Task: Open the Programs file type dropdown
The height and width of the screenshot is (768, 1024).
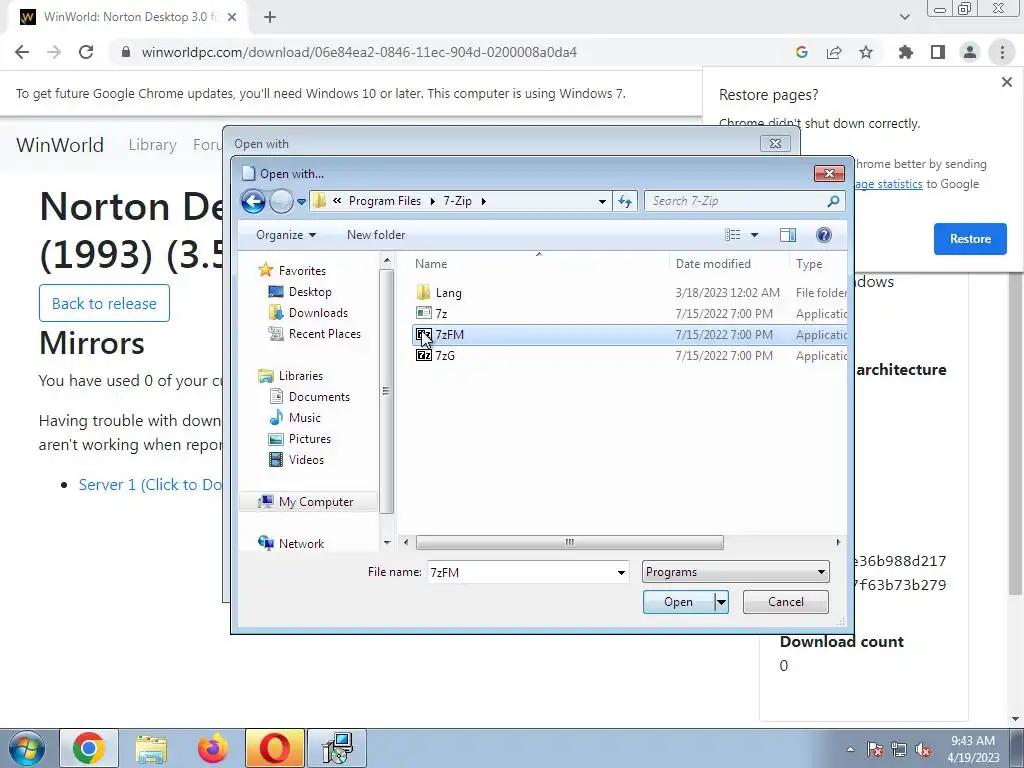Action: 735,572
